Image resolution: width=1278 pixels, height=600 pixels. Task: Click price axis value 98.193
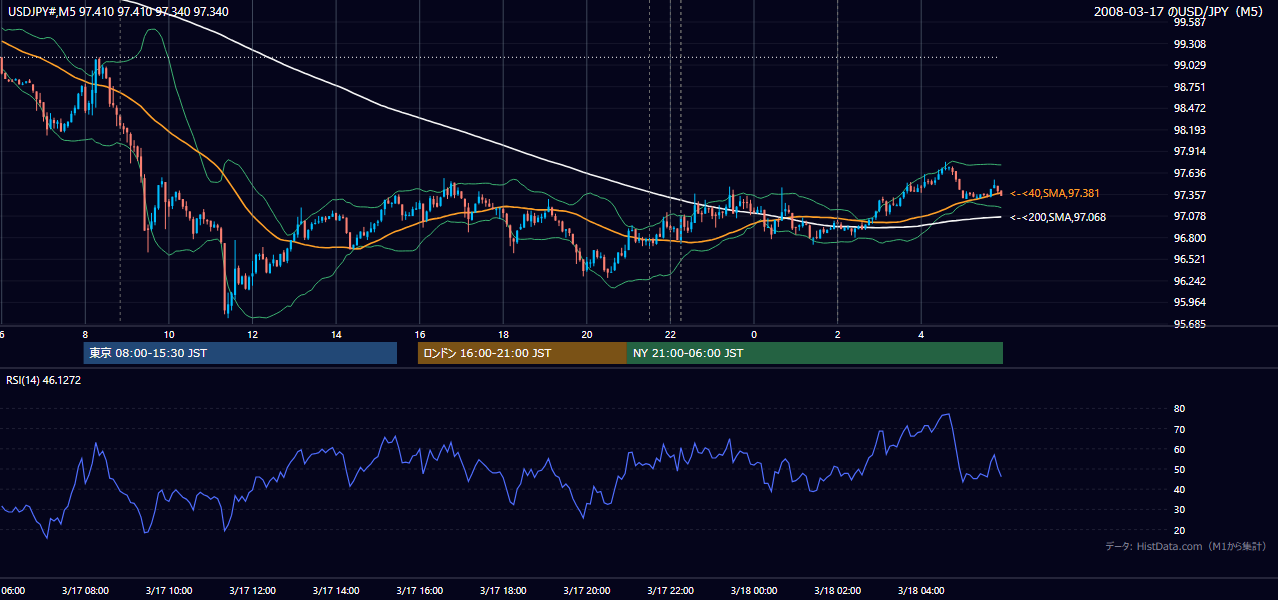[1189, 130]
